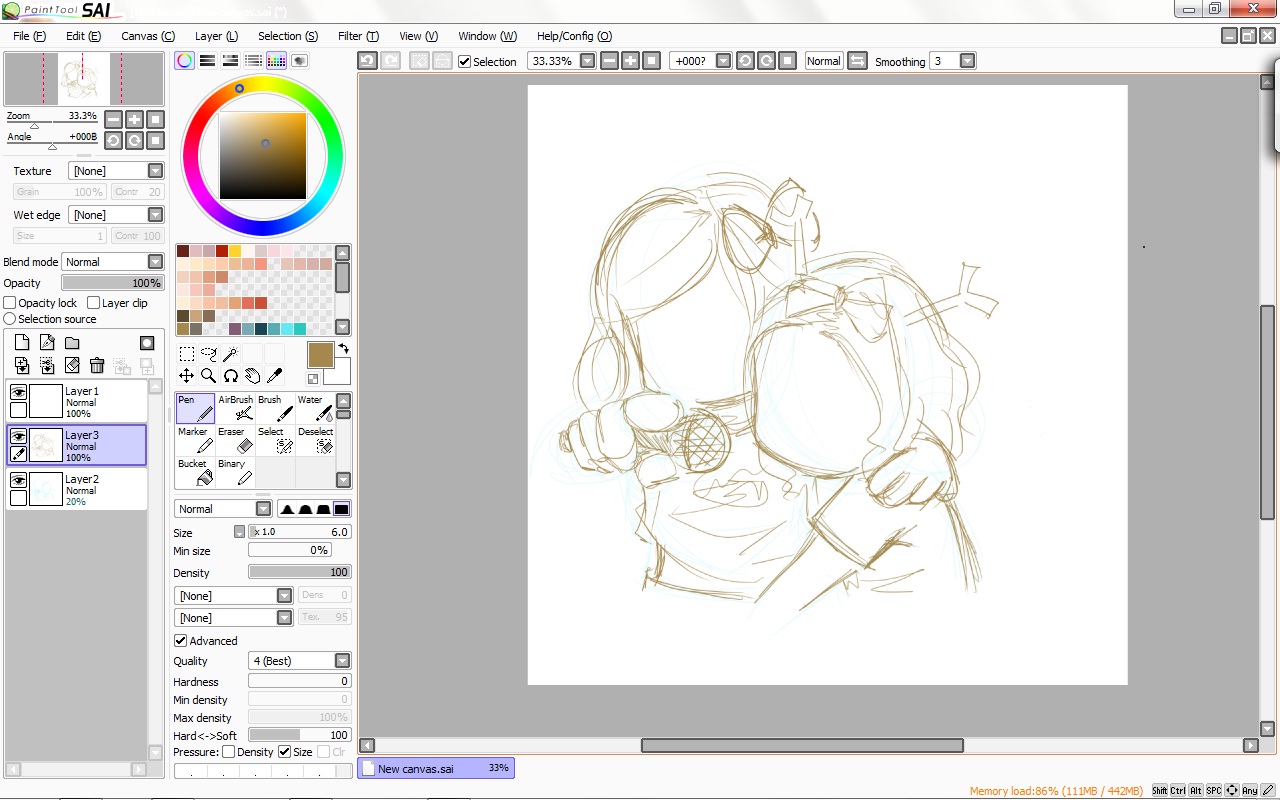Image resolution: width=1280 pixels, height=800 pixels.
Task: Open the brush shape [None] dropdown
Action: (233, 596)
